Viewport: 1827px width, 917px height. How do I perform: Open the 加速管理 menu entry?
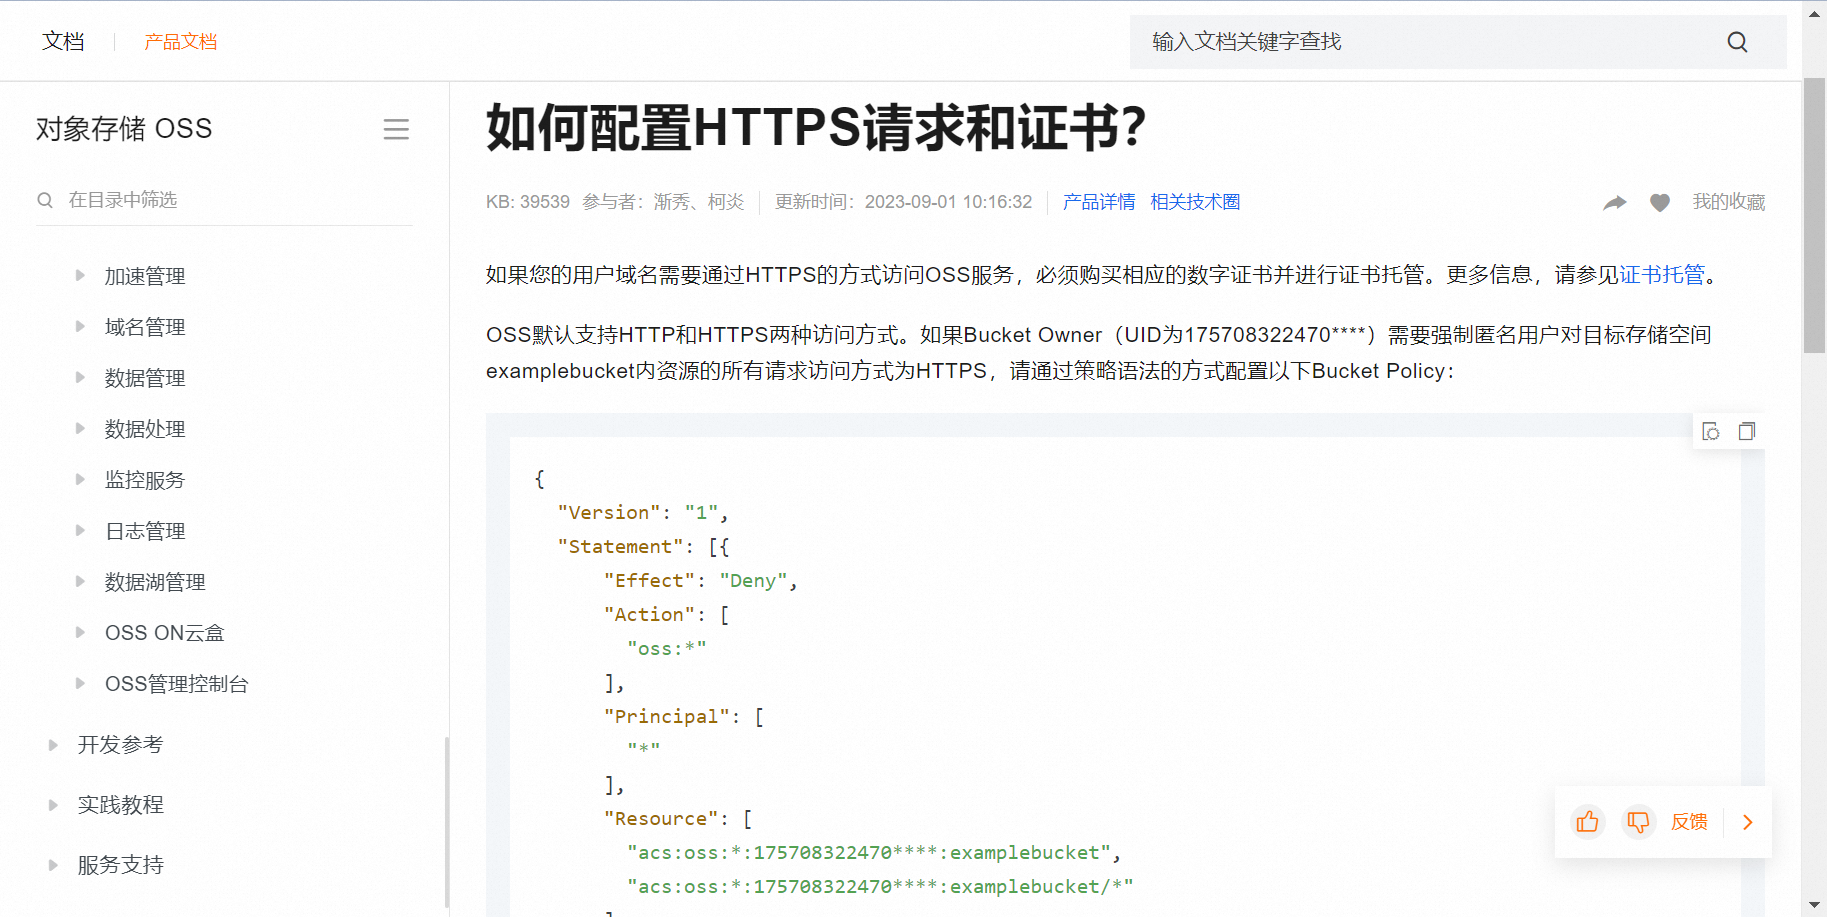(x=145, y=276)
